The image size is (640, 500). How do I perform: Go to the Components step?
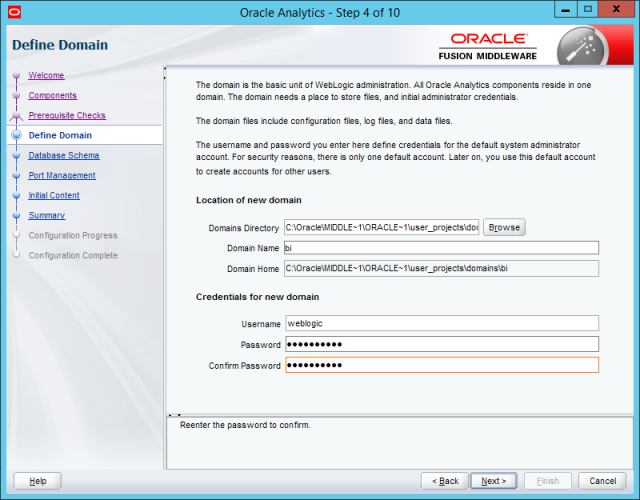coord(53,96)
